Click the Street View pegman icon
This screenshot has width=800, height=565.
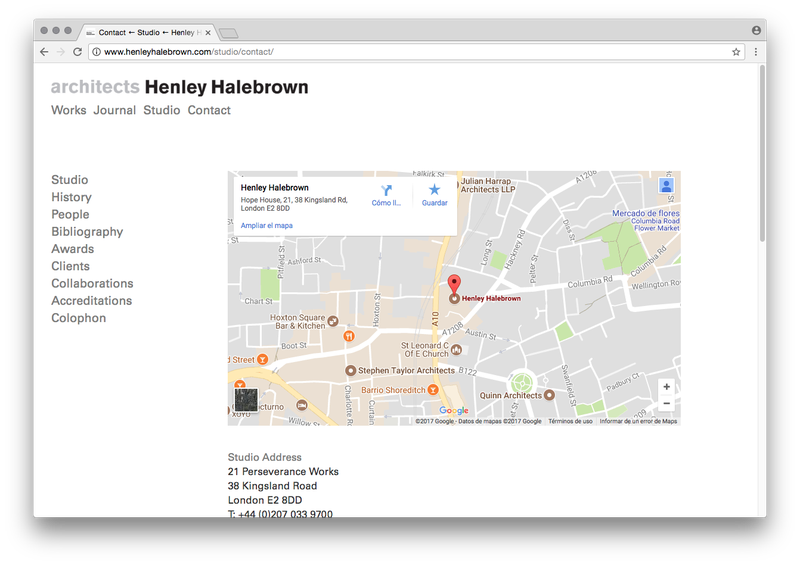pyautogui.click(x=666, y=185)
